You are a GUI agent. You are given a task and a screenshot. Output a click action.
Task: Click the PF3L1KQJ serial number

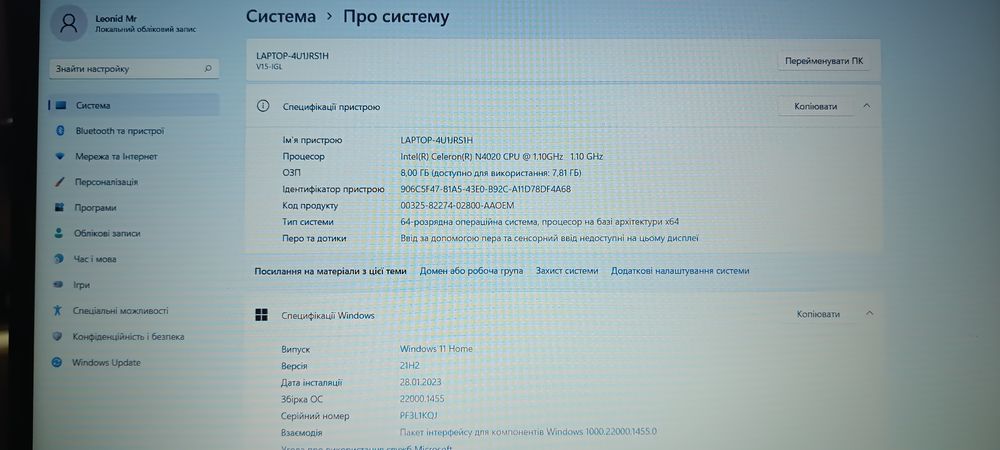(x=419, y=416)
